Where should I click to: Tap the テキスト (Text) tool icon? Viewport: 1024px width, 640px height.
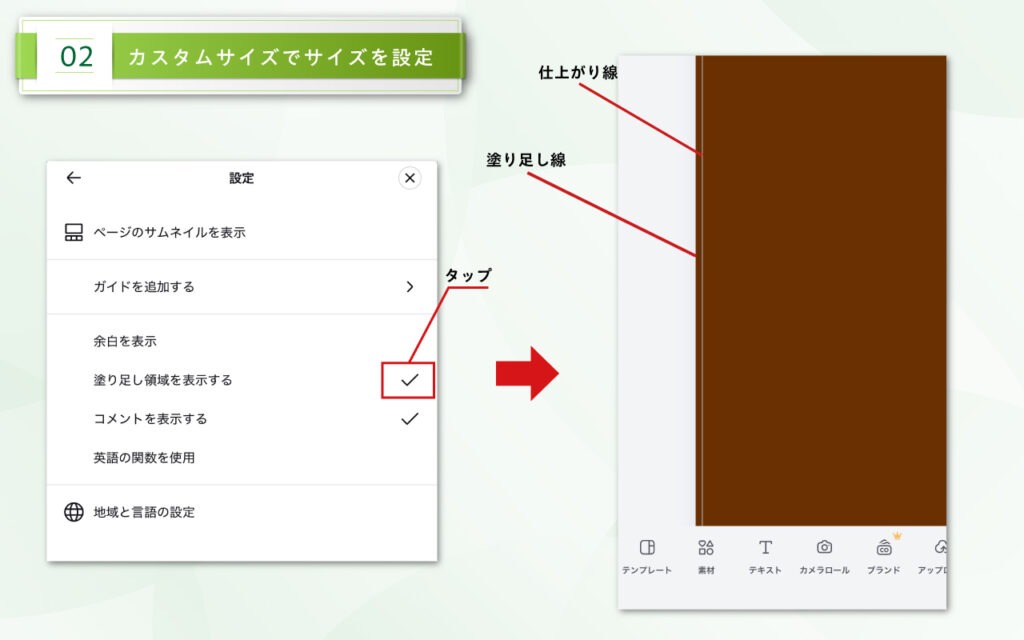(x=765, y=548)
